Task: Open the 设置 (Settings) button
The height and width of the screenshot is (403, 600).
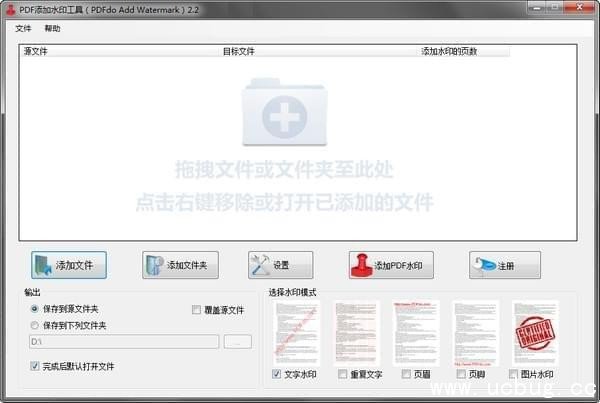Action: click(280, 265)
